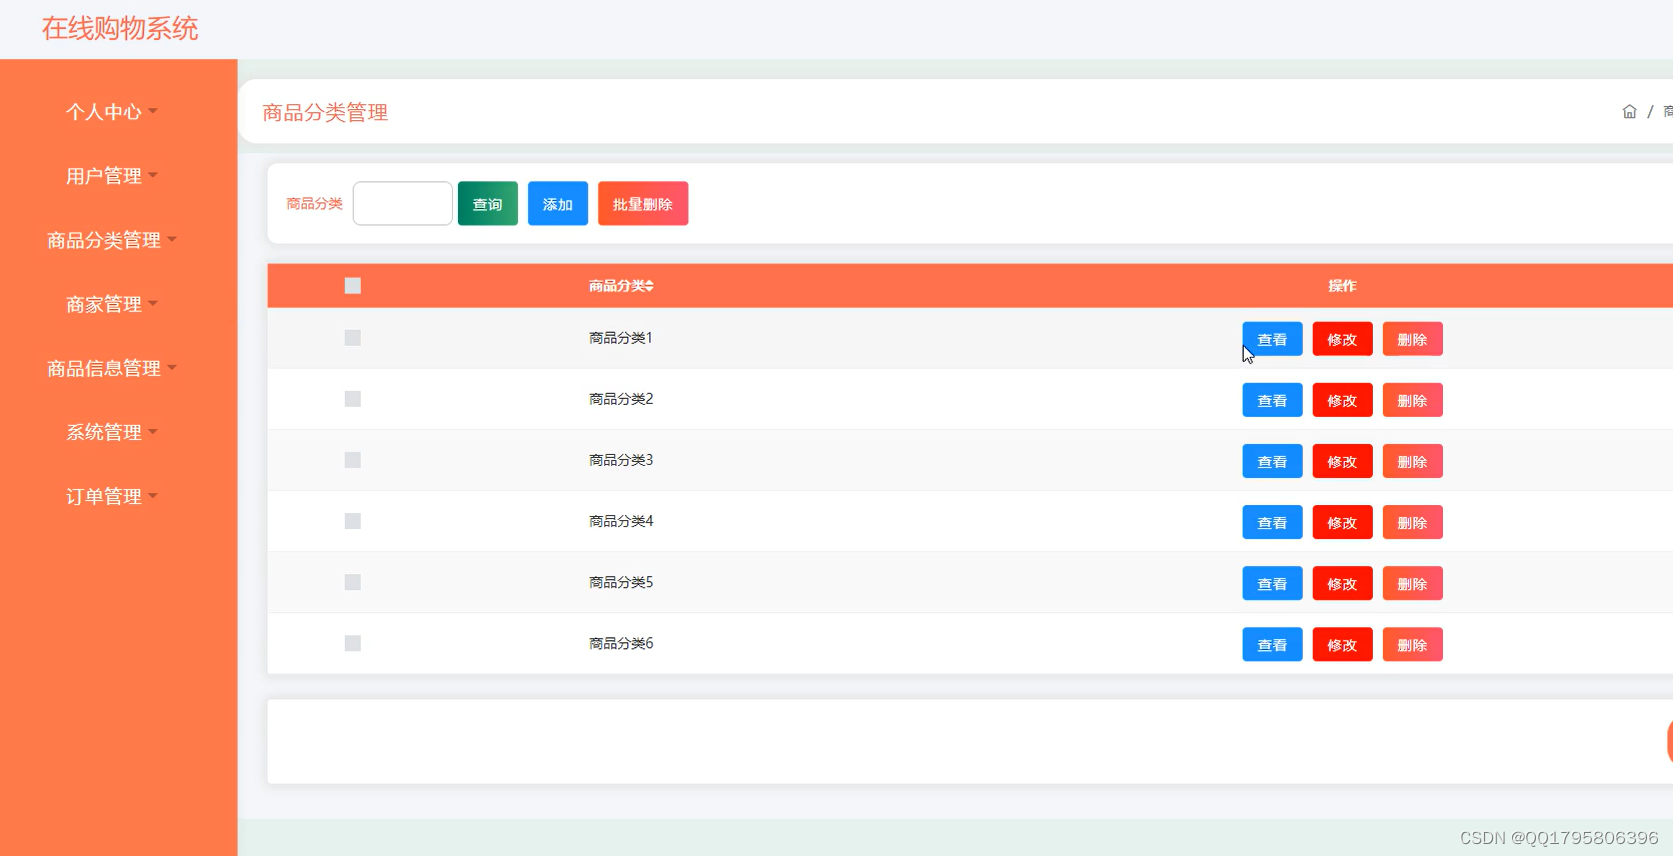Click the 添加 add button
The width and height of the screenshot is (1673, 856).
click(x=558, y=204)
